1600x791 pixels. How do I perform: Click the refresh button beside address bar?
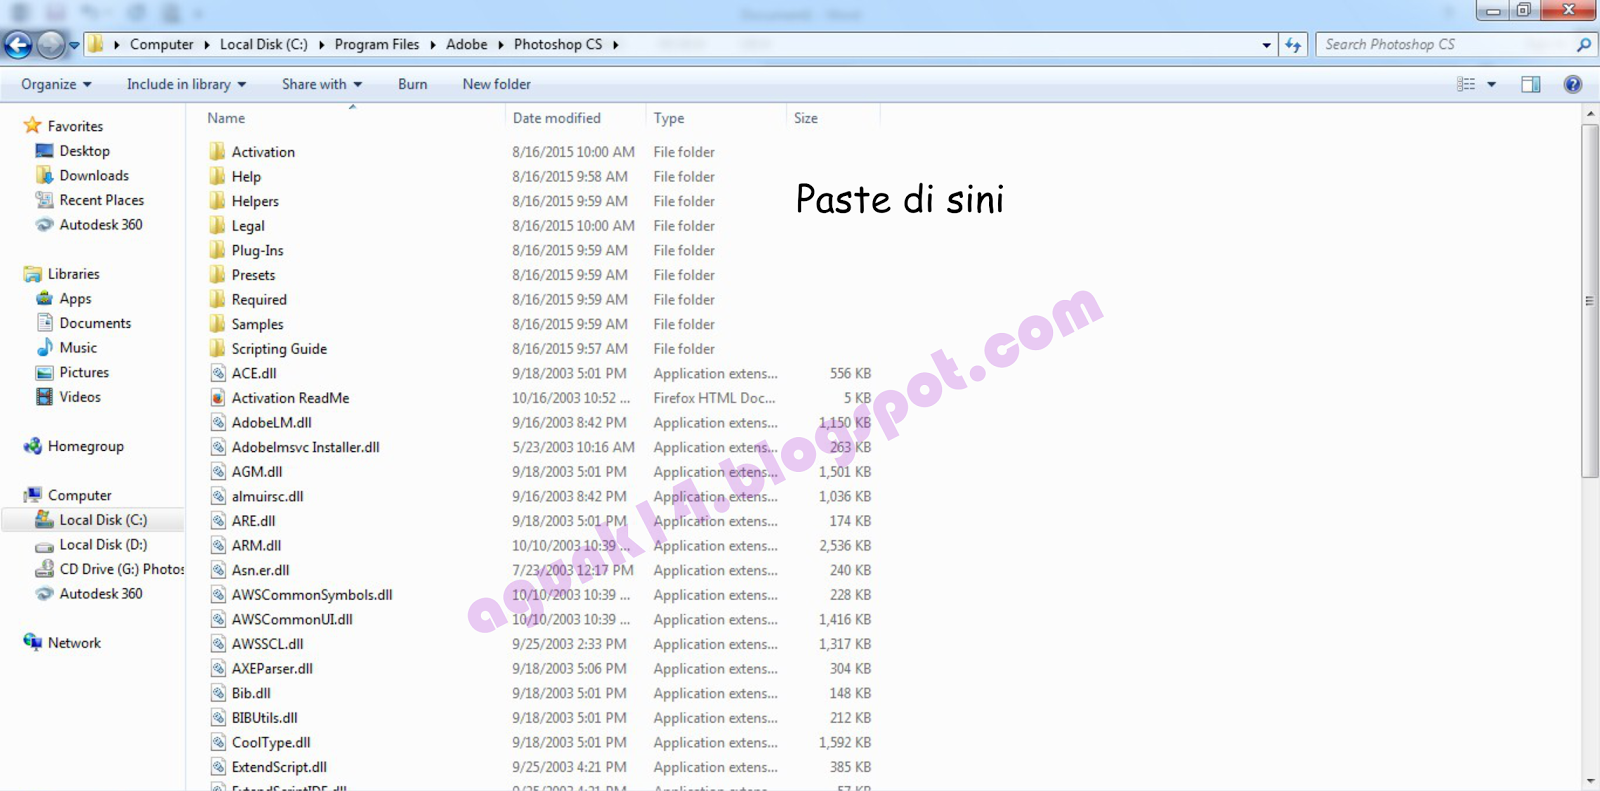pos(1293,45)
